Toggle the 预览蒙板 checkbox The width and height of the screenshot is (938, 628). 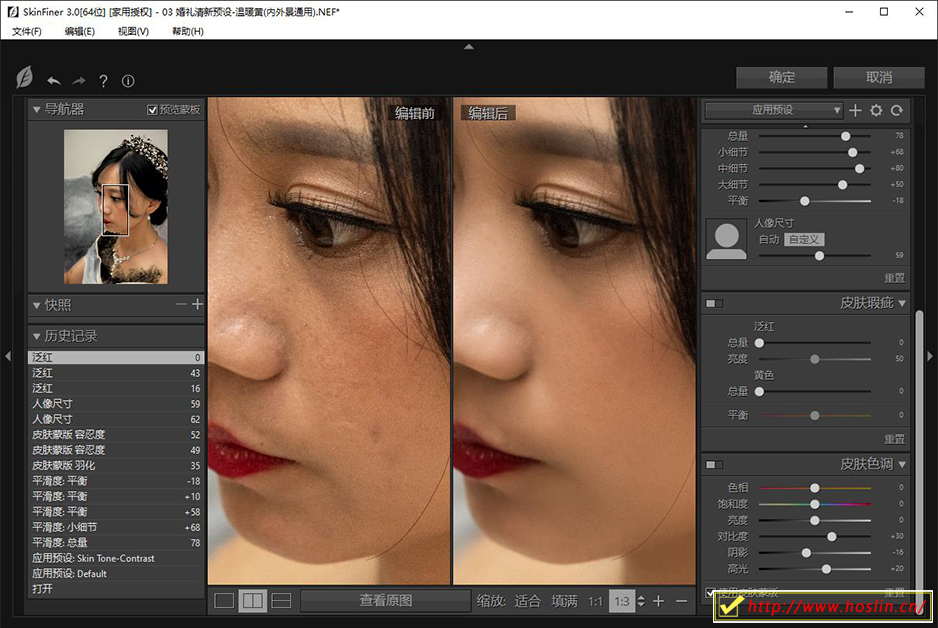pyautogui.click(x=153, y=110)
